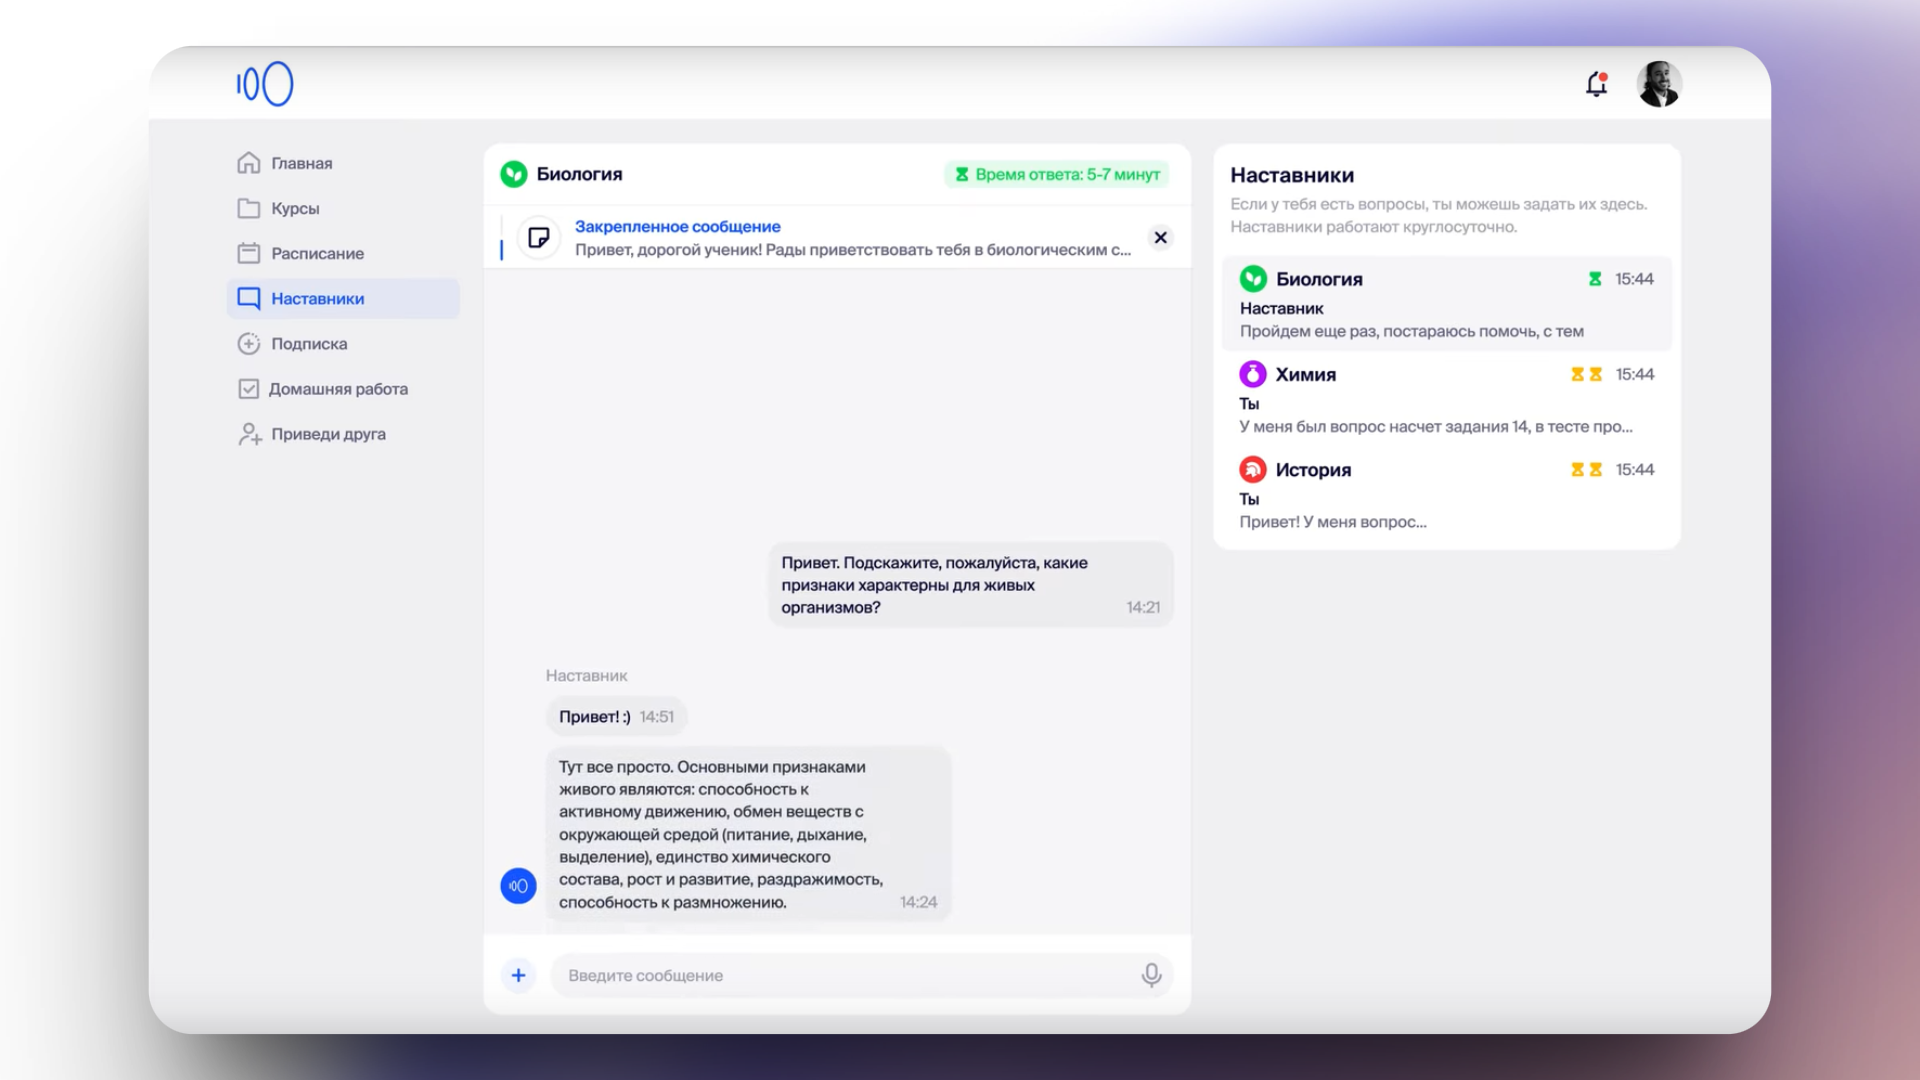Click the Наставник sender label in chat
Screen dimensions: 1920x1080
pyautogui.click(x=586, y=676)
